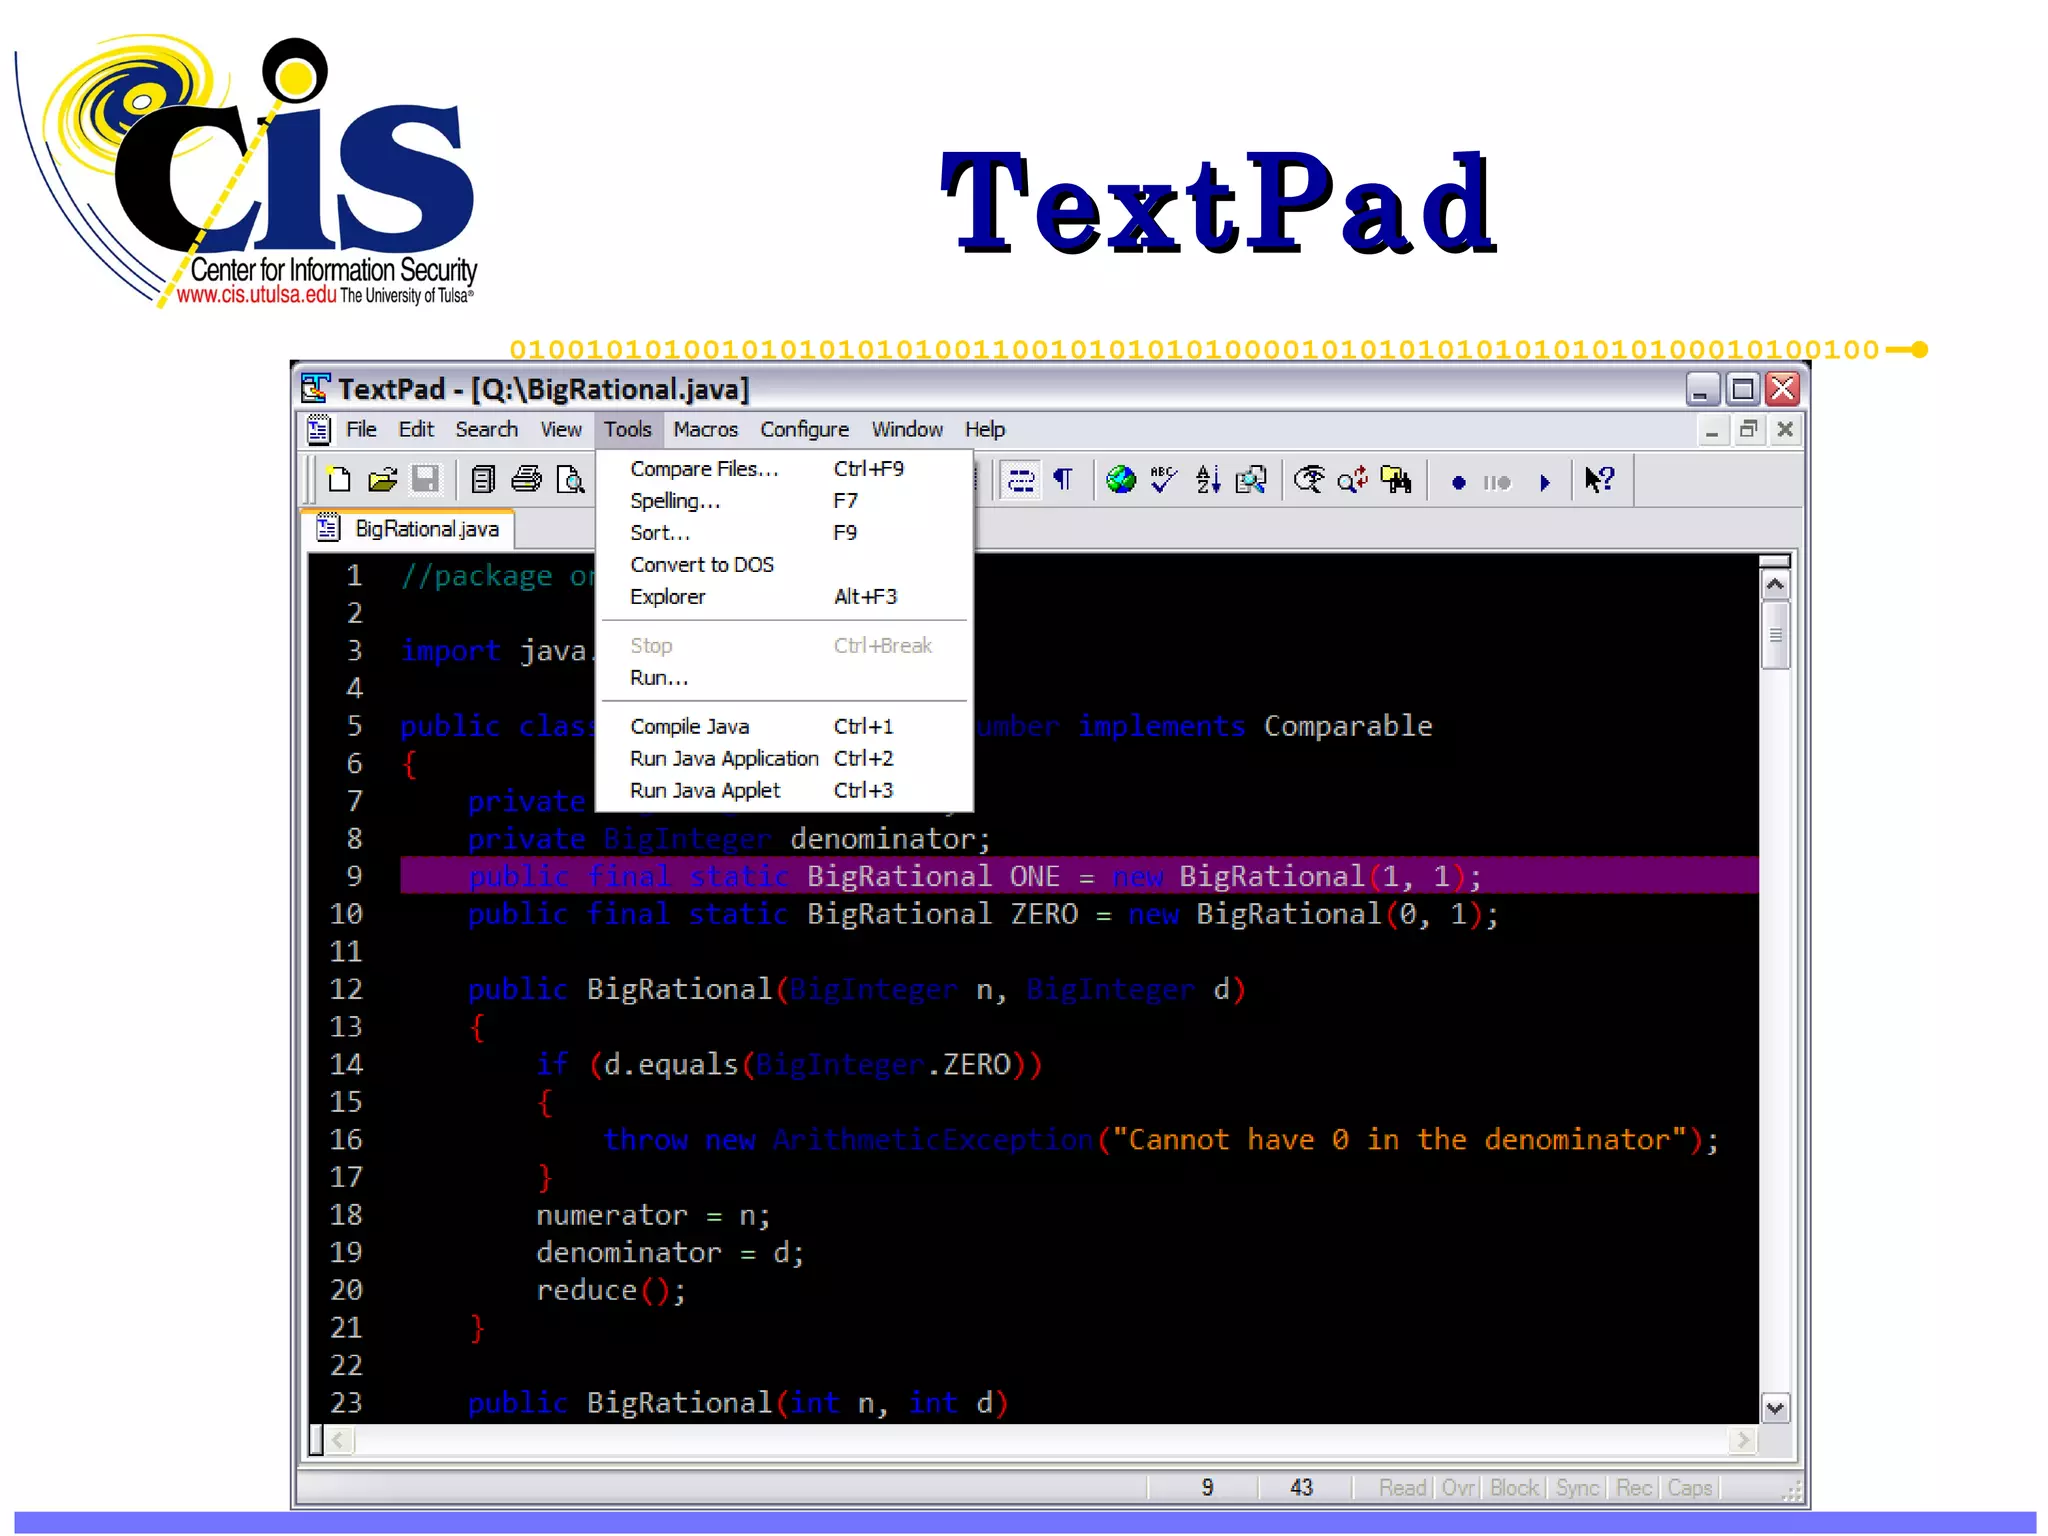Click horizontal scrollbar right arrow

click(x=1743, y=1440)
